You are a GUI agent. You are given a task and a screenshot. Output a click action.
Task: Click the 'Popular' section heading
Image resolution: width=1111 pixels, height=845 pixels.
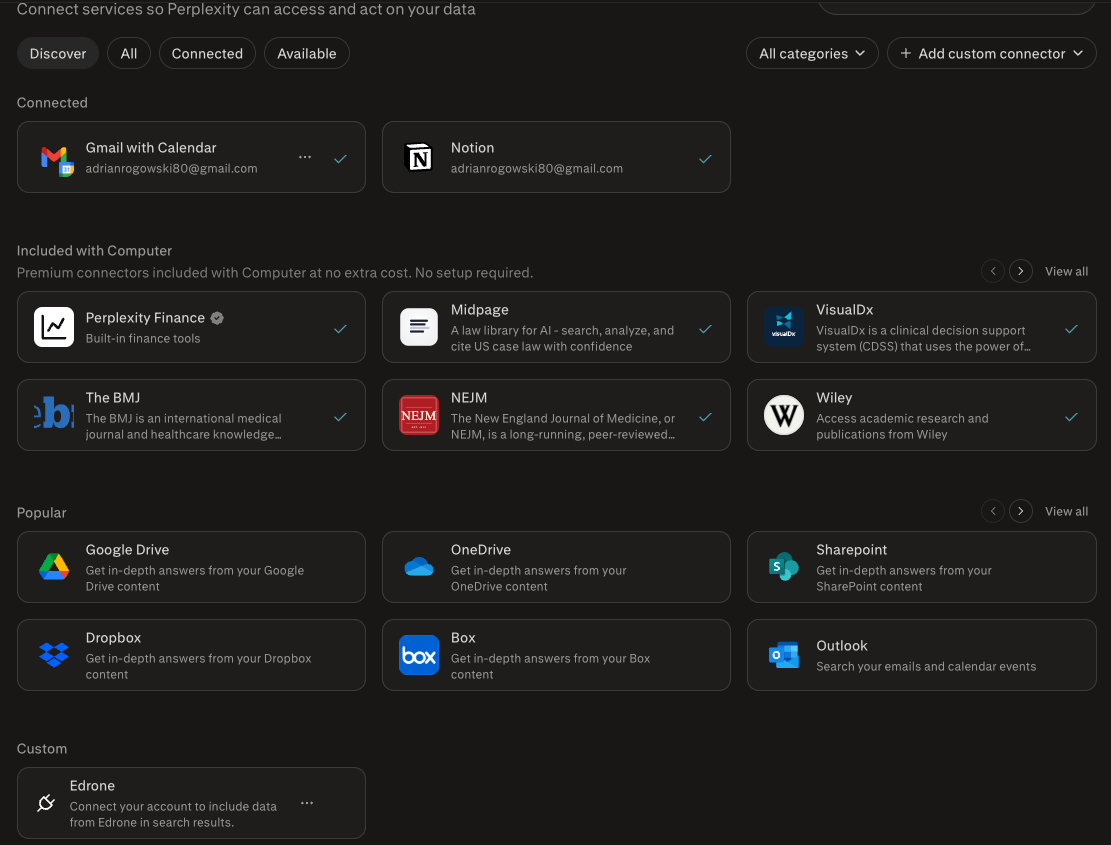click(x=41, y=513)
